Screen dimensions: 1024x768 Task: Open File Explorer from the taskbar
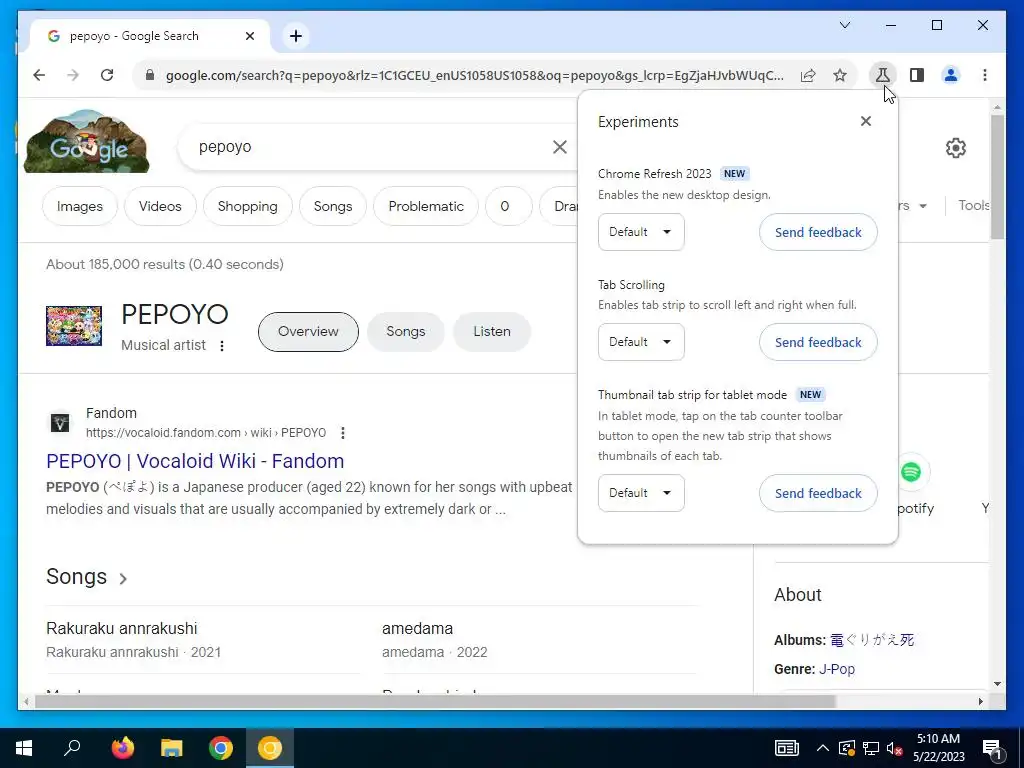[172, 748]
